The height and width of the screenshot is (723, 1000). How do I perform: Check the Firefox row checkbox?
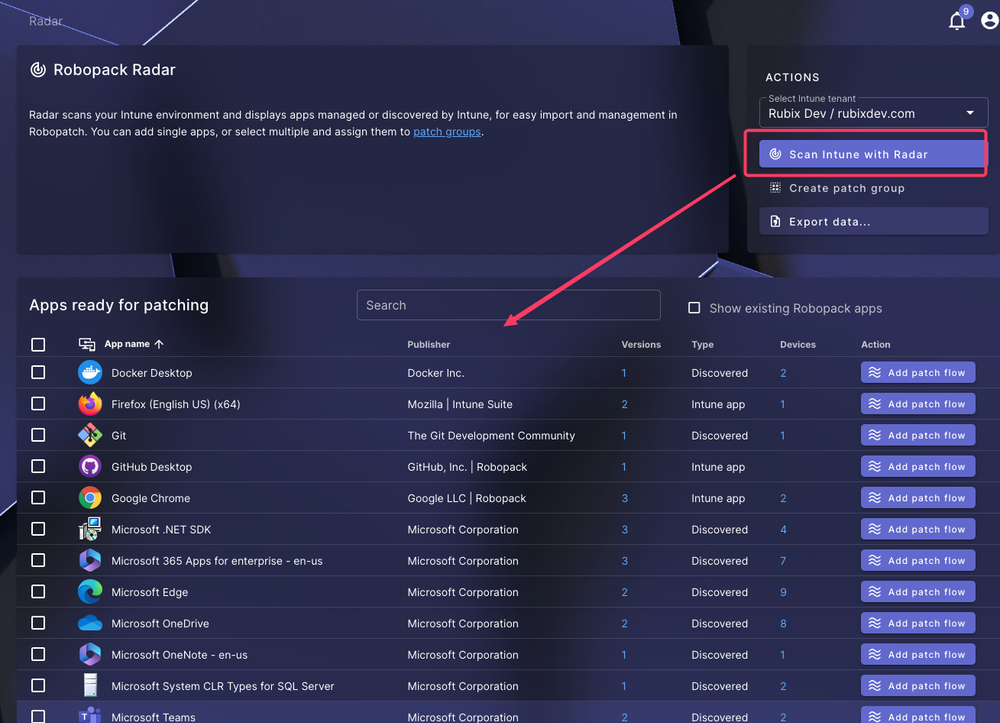click(38, 404)
